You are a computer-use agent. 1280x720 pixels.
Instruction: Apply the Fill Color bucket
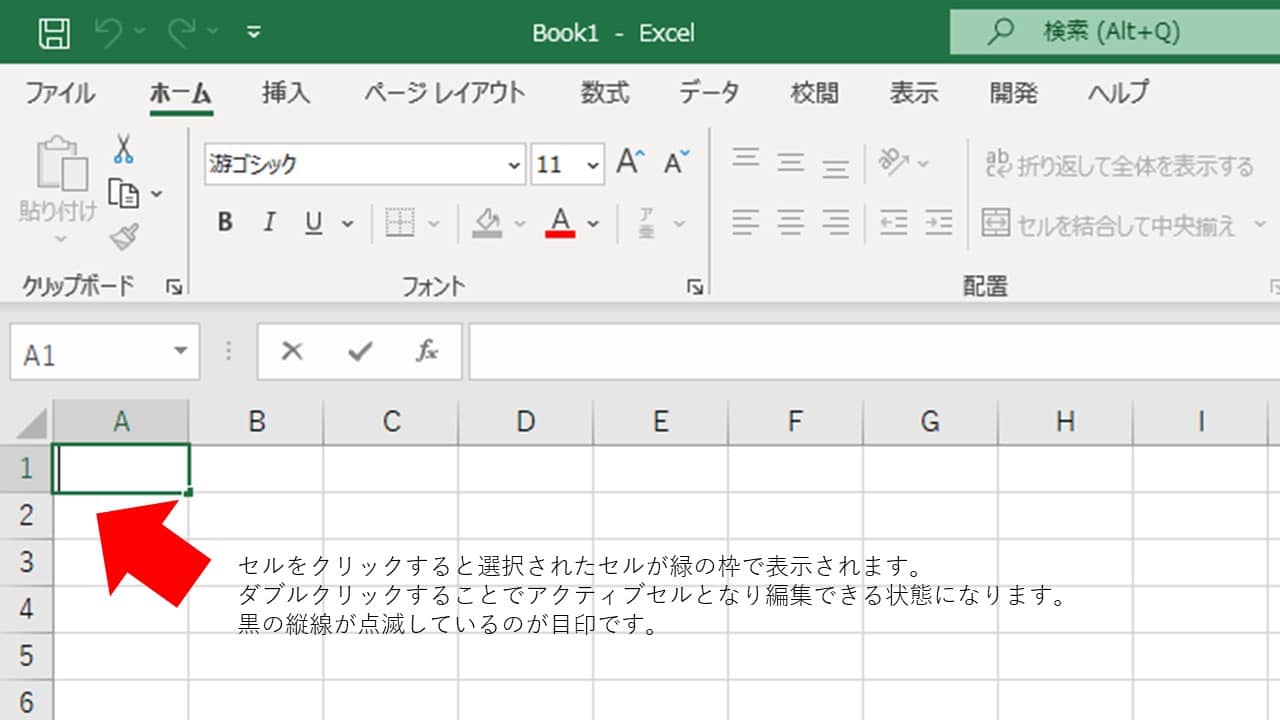487,223
